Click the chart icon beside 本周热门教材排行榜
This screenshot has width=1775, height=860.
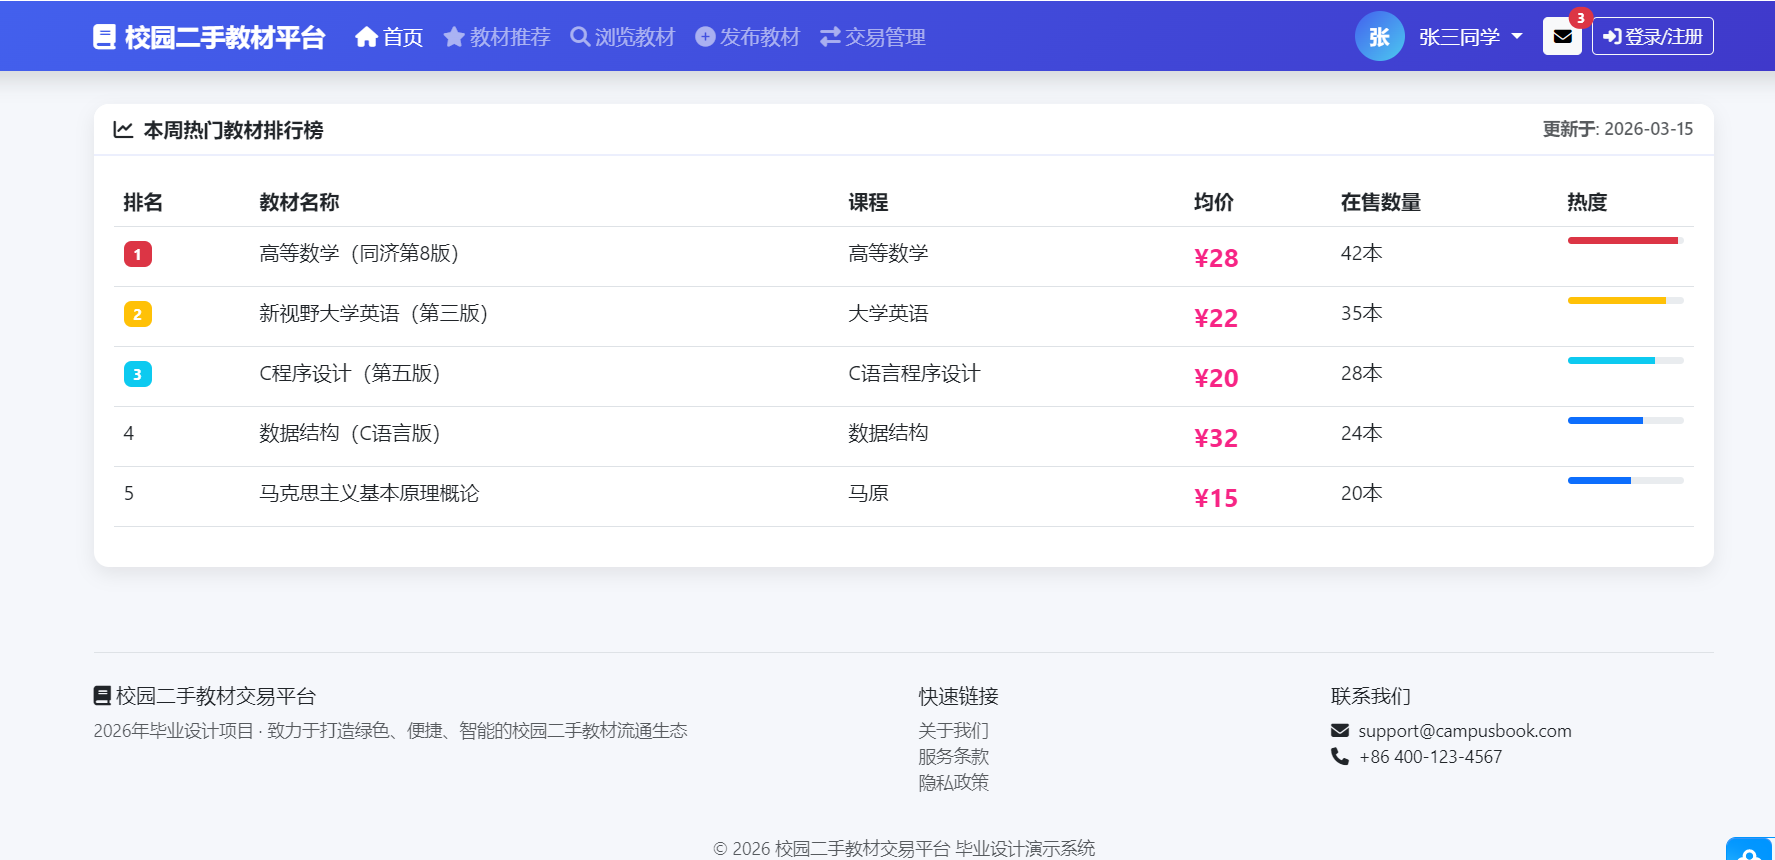point(123,130)
